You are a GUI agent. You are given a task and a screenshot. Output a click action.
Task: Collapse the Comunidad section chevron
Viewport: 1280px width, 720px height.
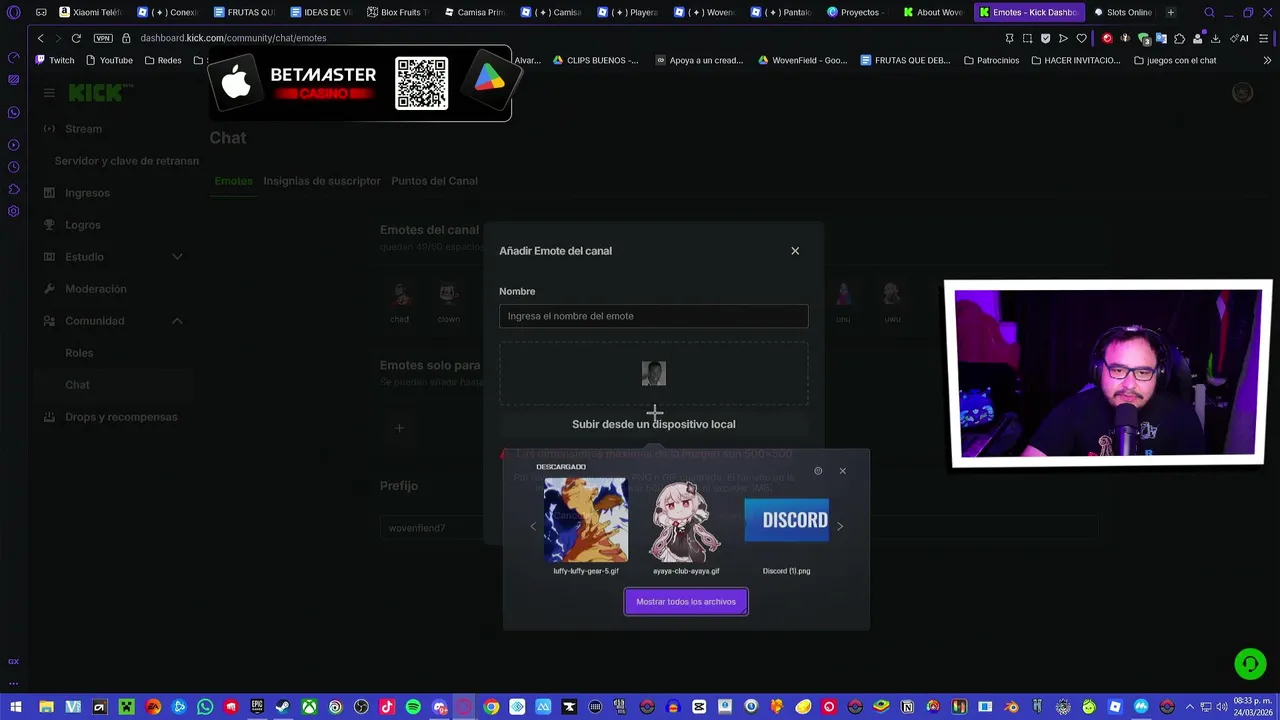click(x=177, y=321)
